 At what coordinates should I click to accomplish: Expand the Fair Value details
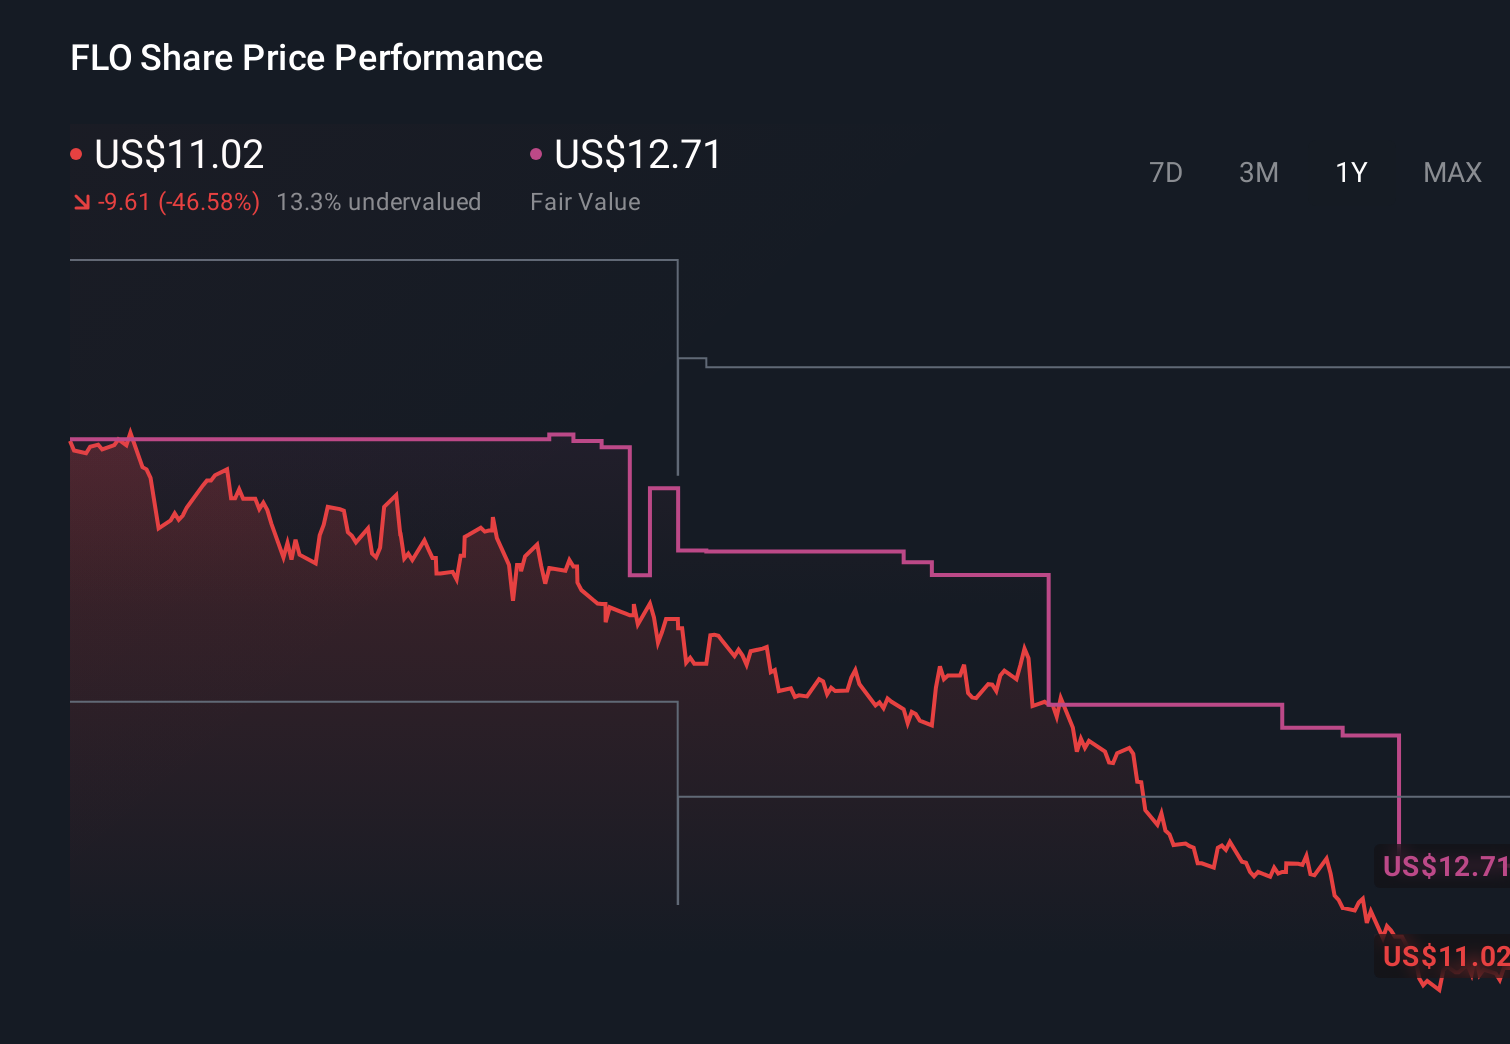click(x=585, y=201)
